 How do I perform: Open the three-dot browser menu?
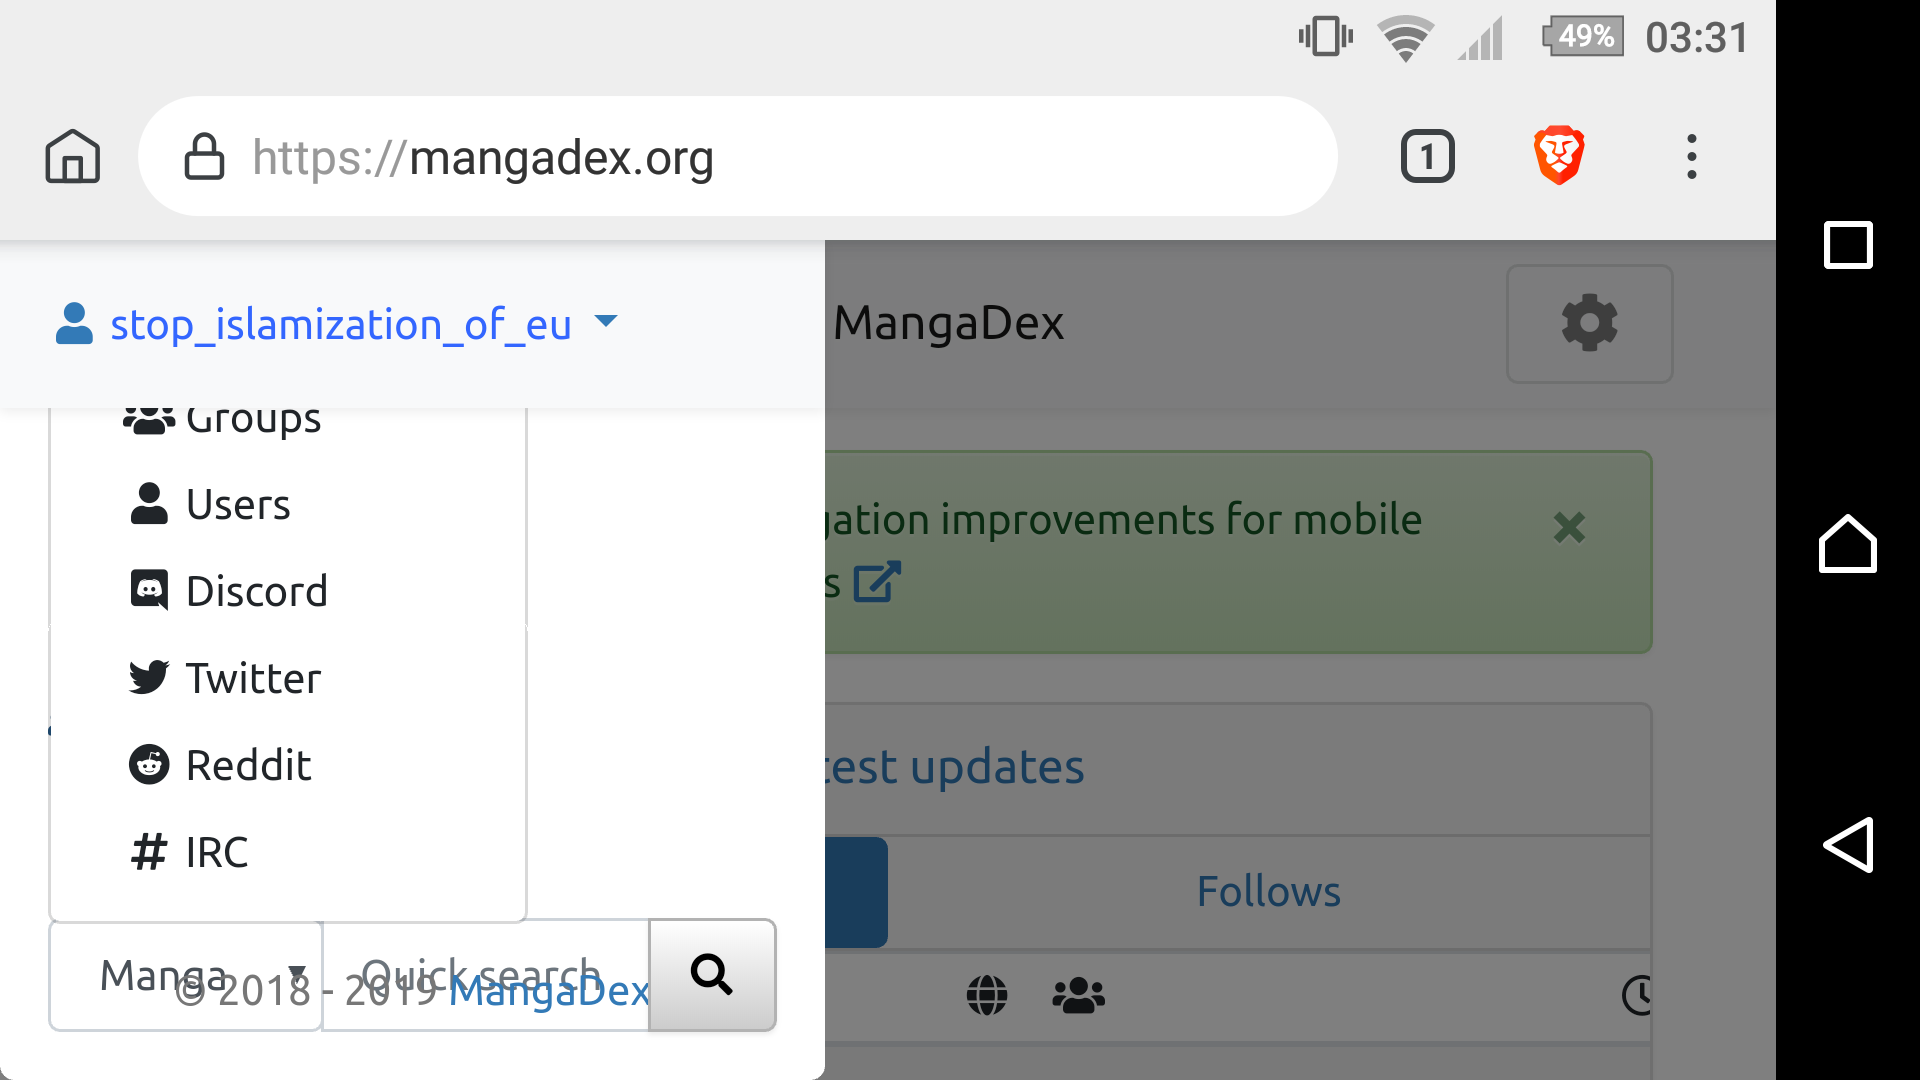tap(1691, 157)
